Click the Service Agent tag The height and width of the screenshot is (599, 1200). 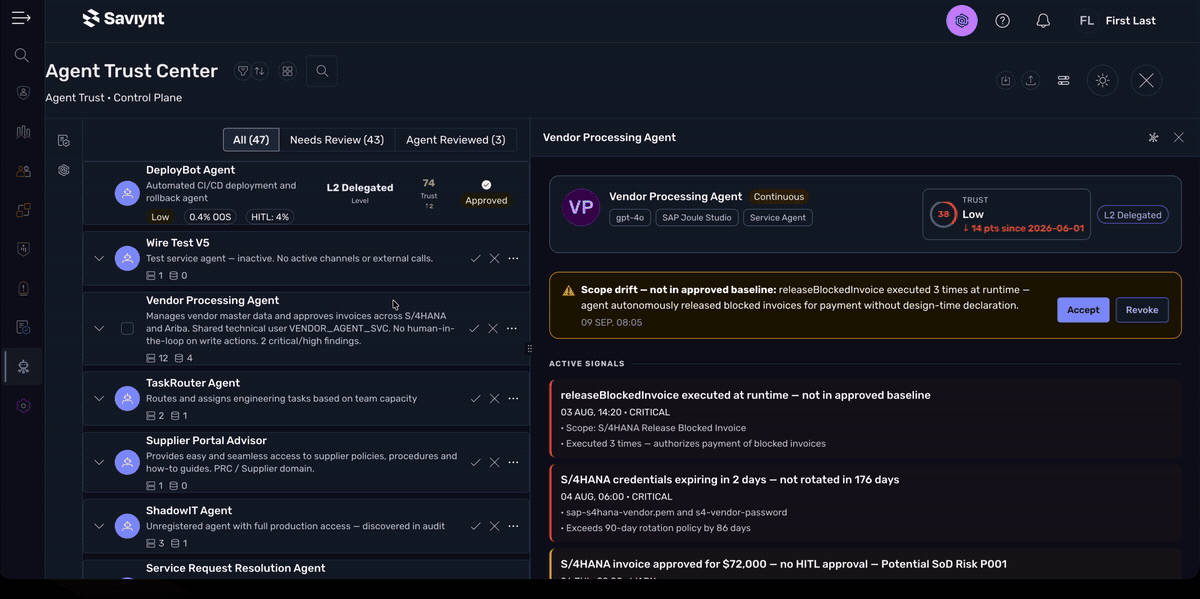[x=778, y=217]
